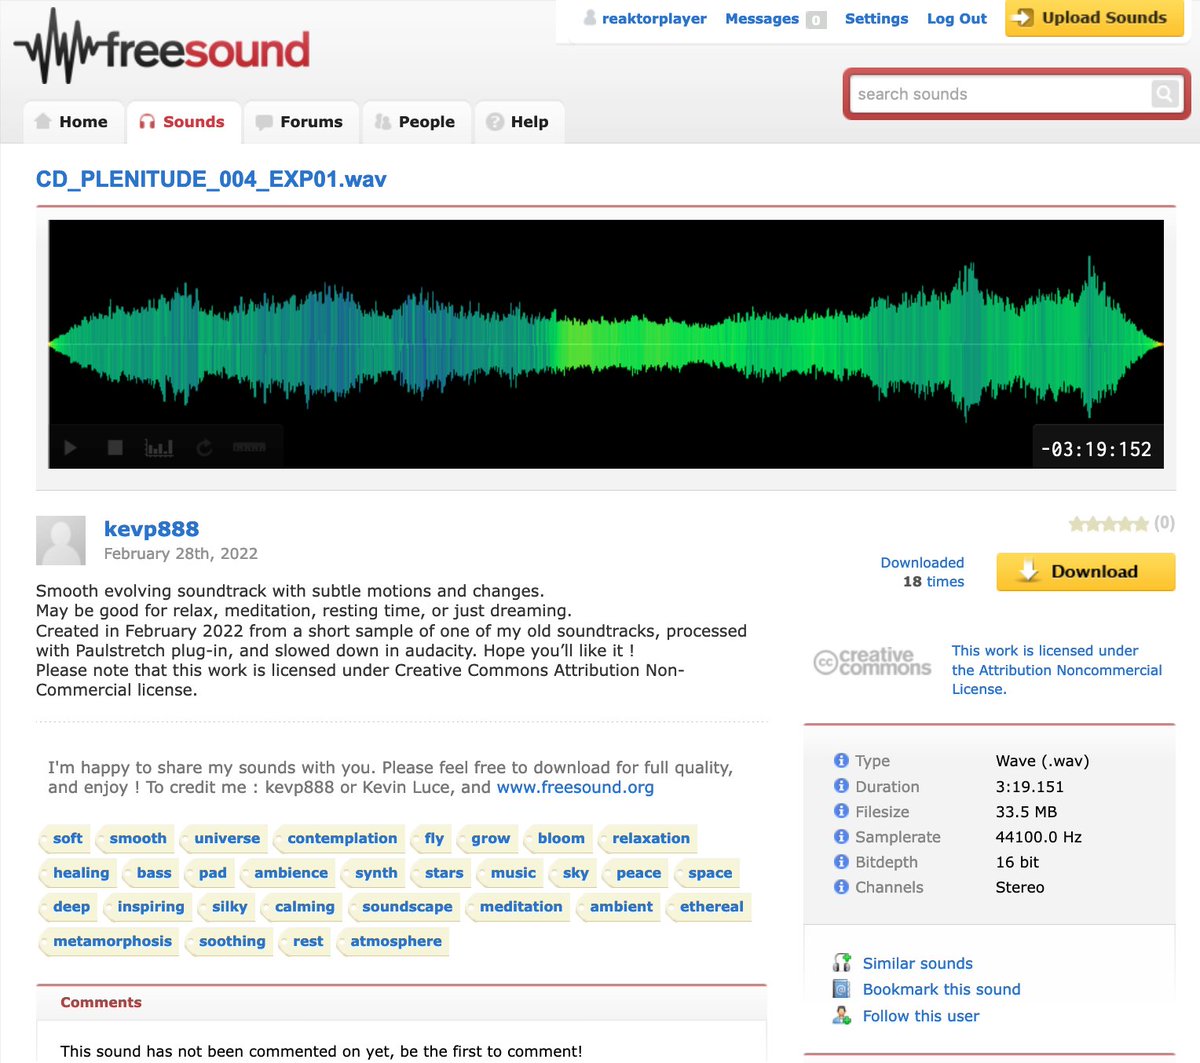Select the inspiring tag
Image resolution: width=1200 pixels, height=1063 pixels.
(x=148, y=907)
